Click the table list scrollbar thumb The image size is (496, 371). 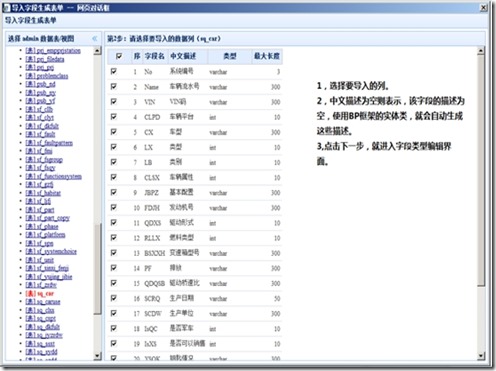coord(97,268)
